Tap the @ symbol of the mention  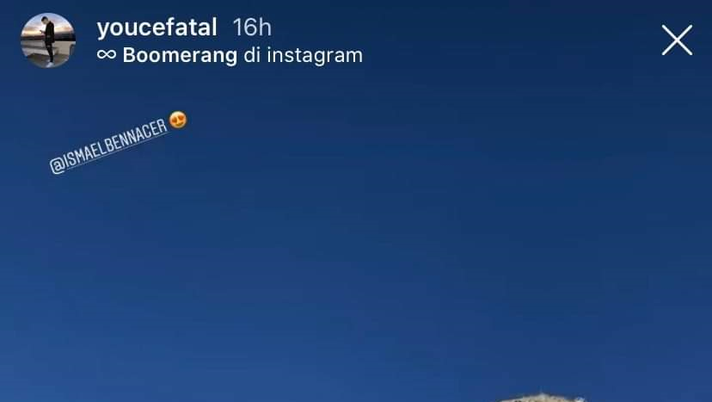(x=57, y=166)
